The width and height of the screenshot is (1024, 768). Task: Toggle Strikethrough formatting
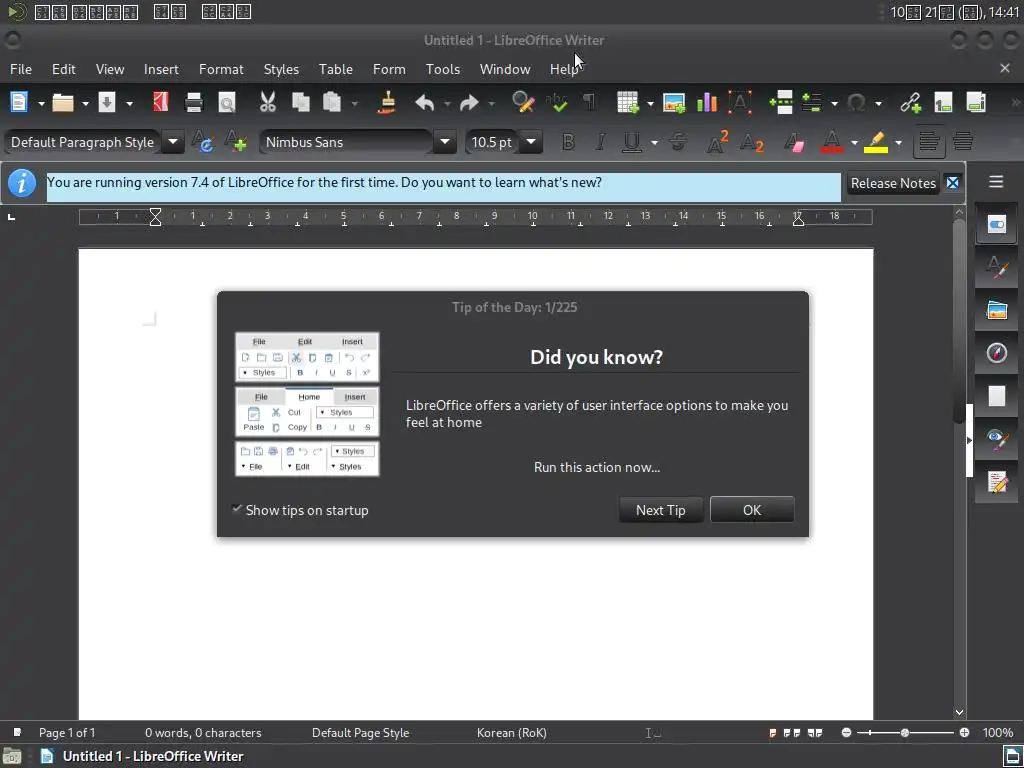(679, 142)
